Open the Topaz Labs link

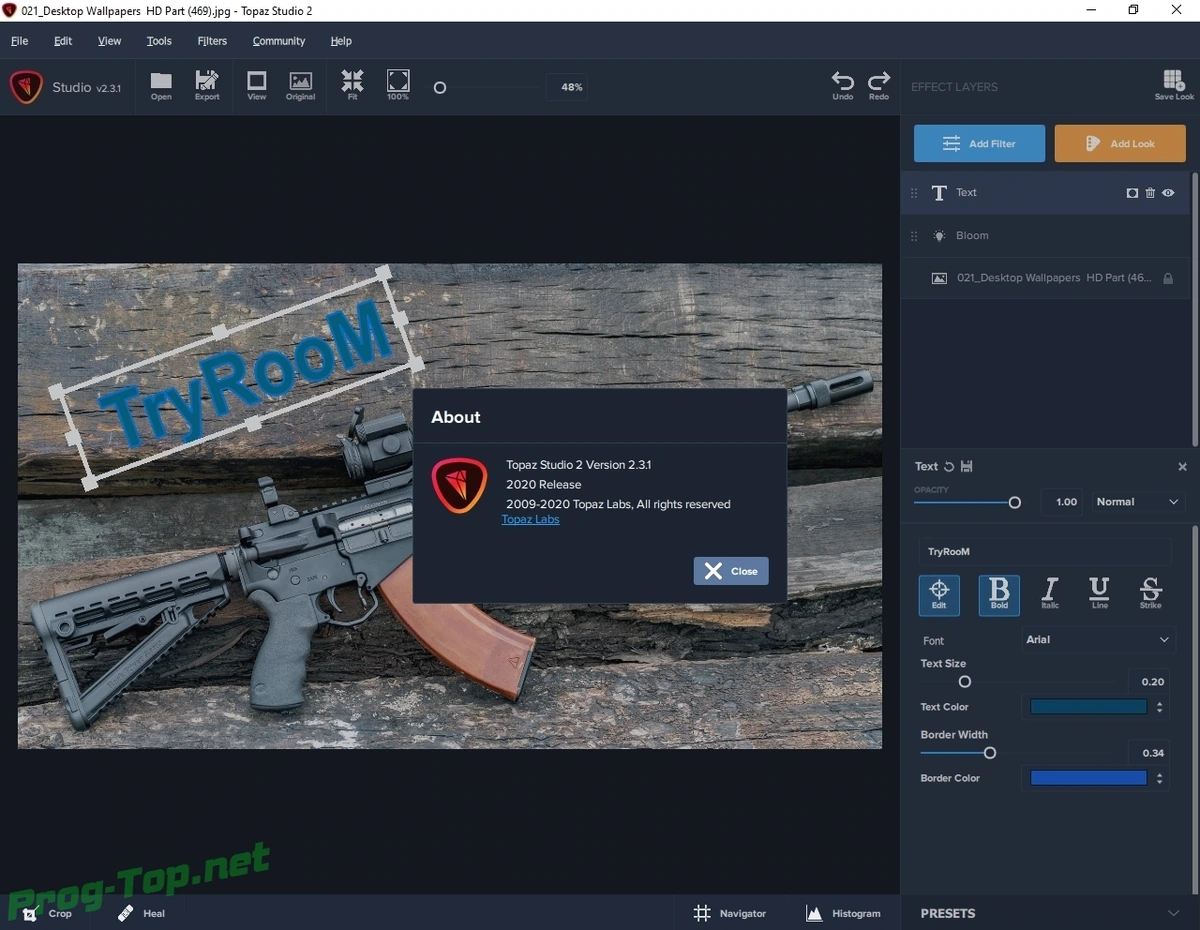(530, 520)
